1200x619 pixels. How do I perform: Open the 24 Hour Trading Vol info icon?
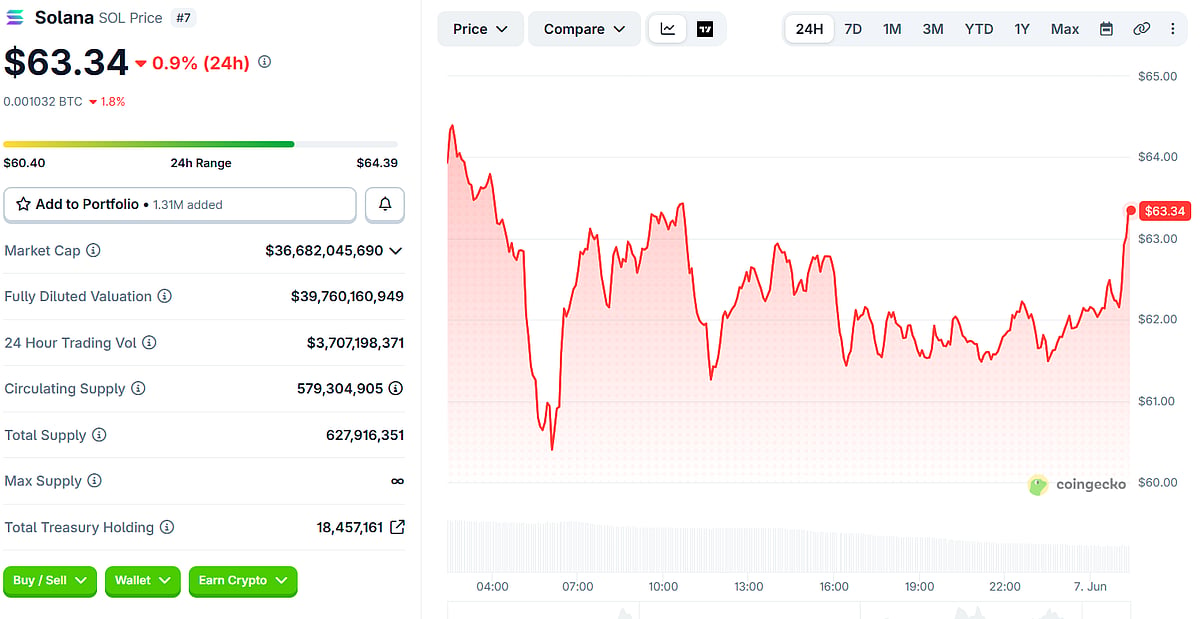point(149,342)
